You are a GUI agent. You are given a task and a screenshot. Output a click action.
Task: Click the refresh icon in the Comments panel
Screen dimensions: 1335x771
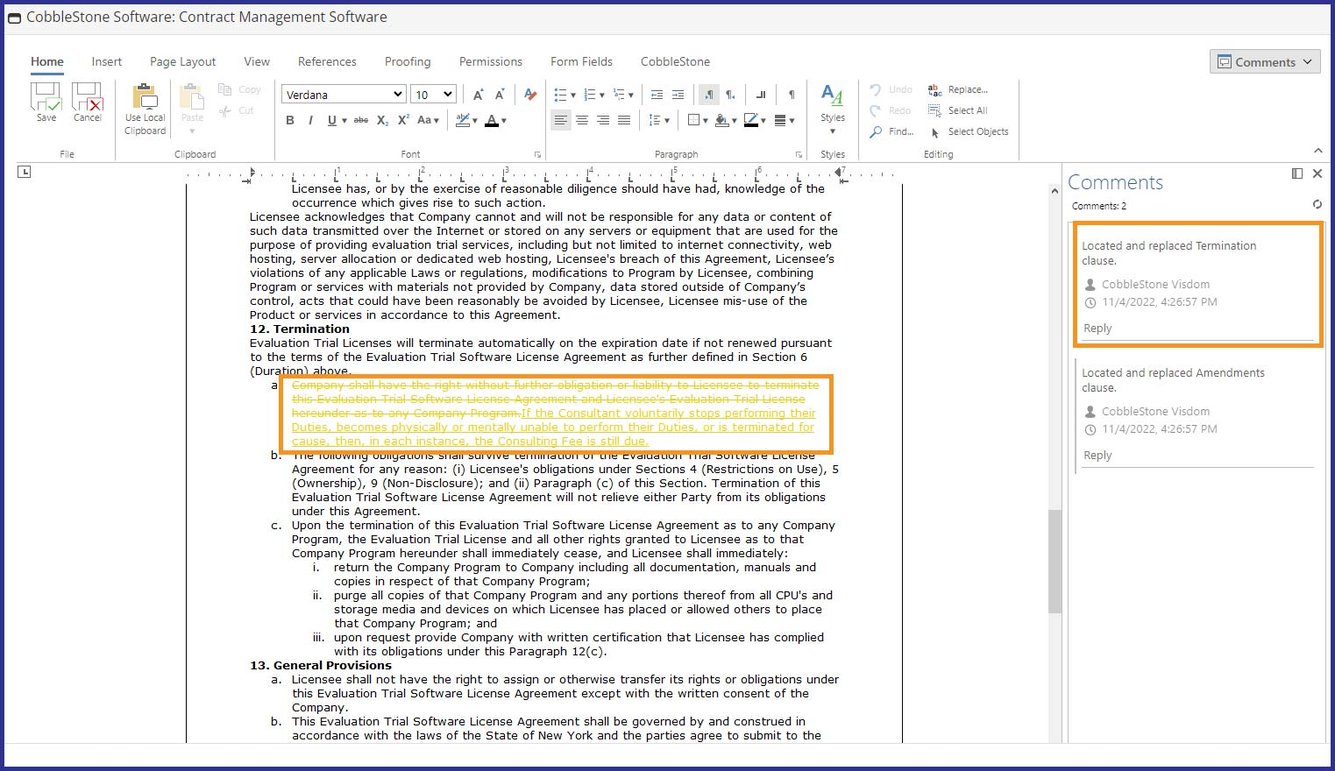click(1317, 204)
